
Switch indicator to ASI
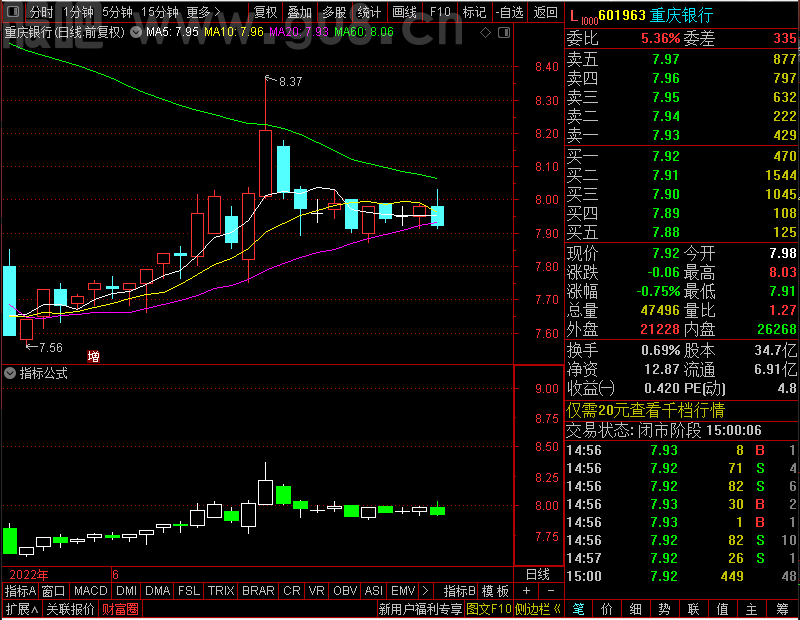coord(373,591)
